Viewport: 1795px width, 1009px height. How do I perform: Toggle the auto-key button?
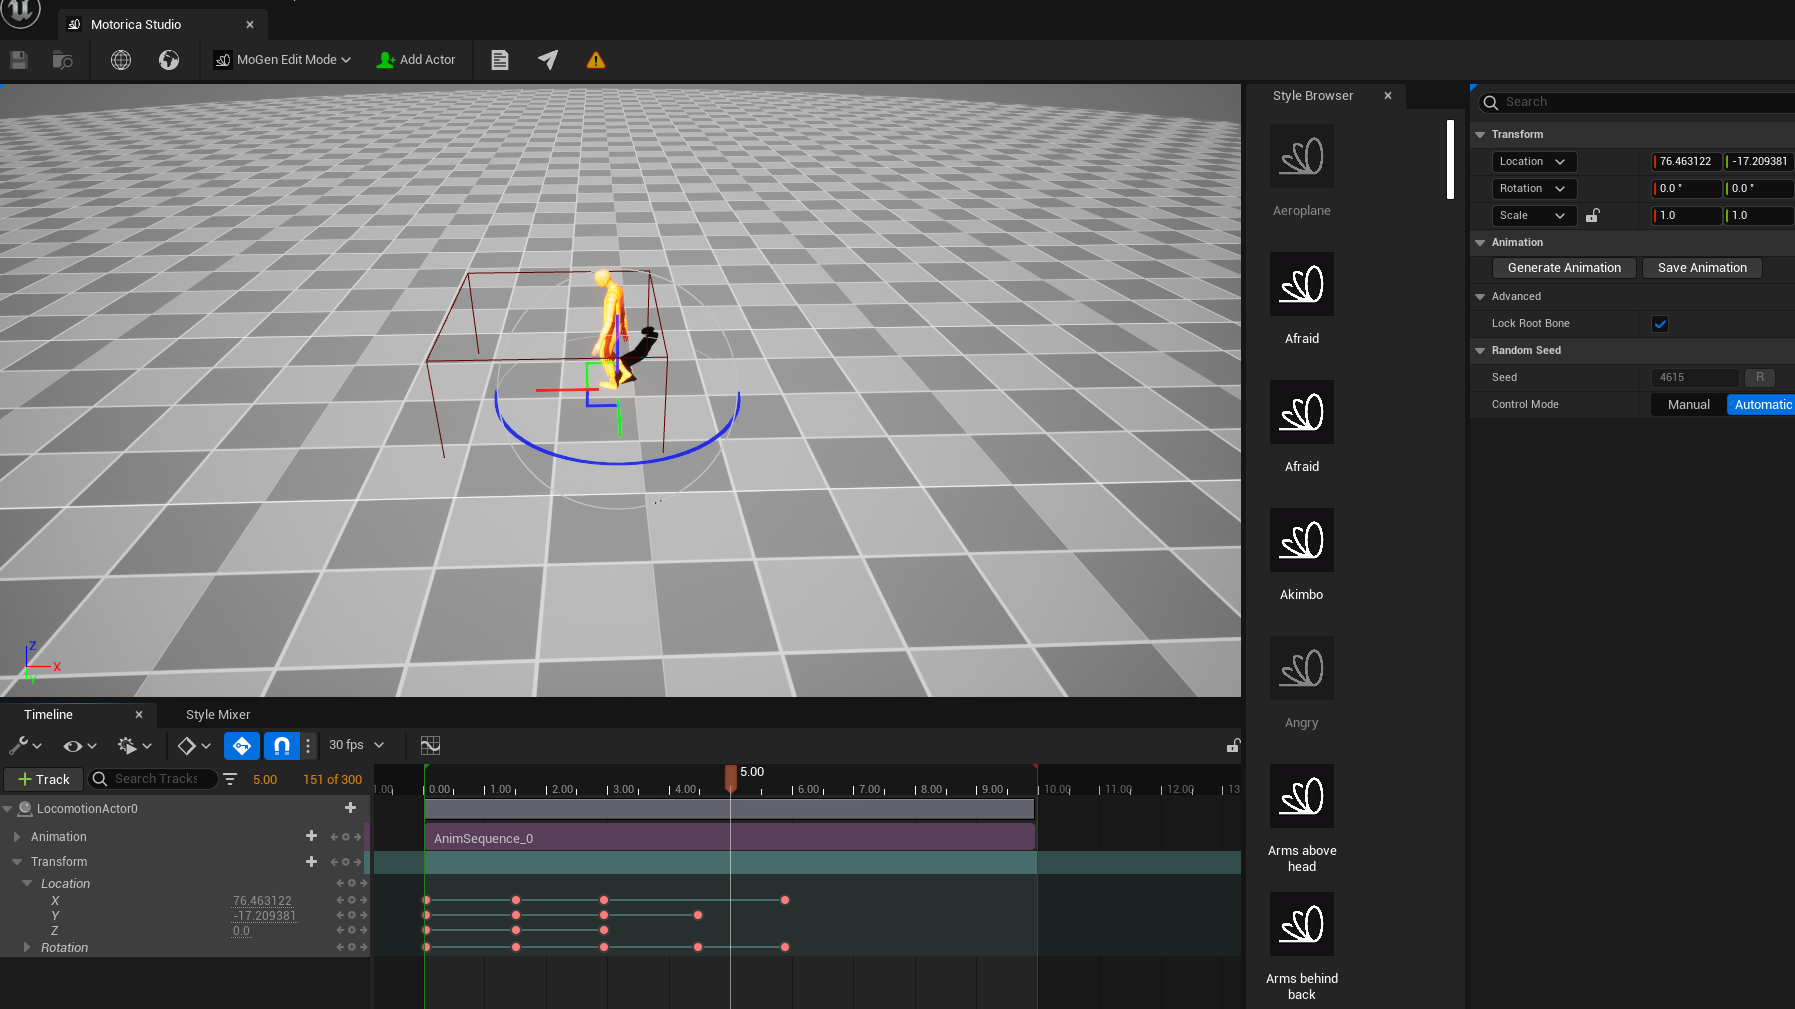tap(242, 746)
